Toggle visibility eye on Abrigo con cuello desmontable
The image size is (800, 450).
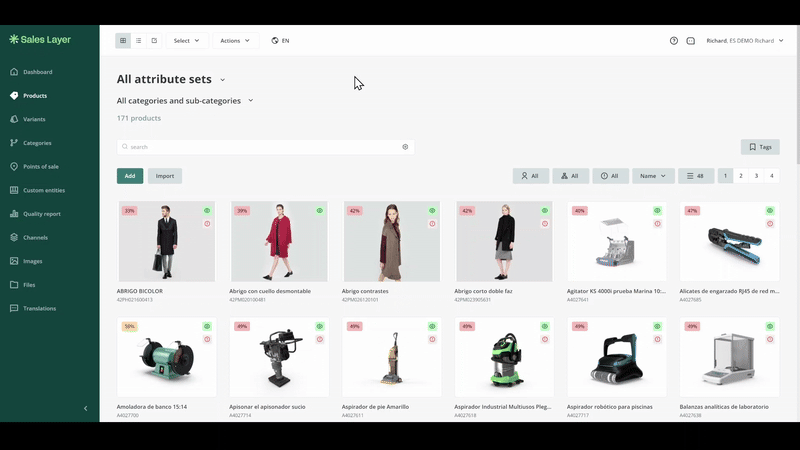click(x=319, y=210)
